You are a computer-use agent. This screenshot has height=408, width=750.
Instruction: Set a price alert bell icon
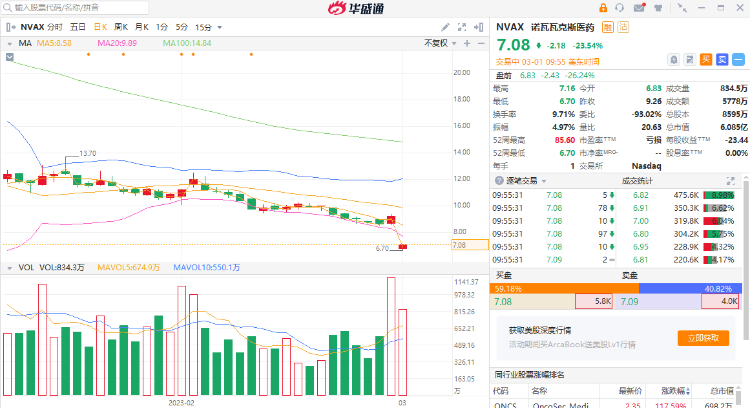click(x=673, y=60)
